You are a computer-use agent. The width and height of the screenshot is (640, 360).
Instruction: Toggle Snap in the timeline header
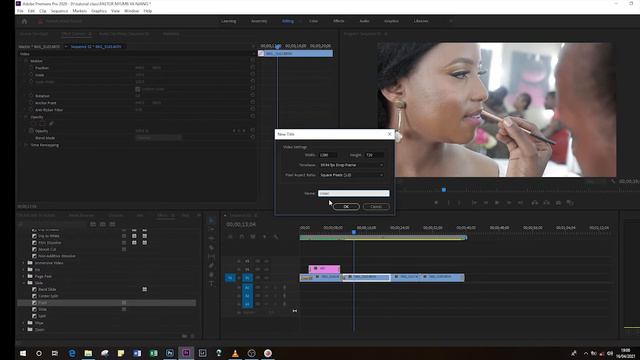point(242,236)
